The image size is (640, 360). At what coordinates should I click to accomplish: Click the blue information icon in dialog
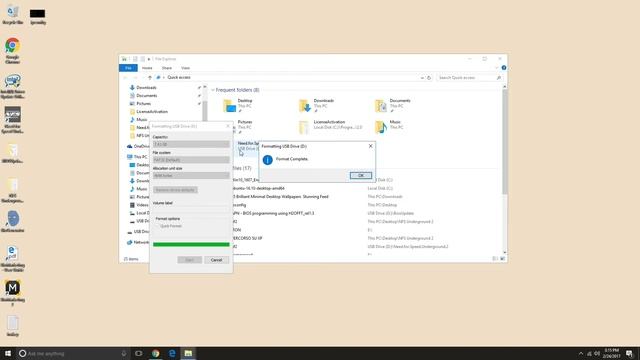tap(267, 160)
